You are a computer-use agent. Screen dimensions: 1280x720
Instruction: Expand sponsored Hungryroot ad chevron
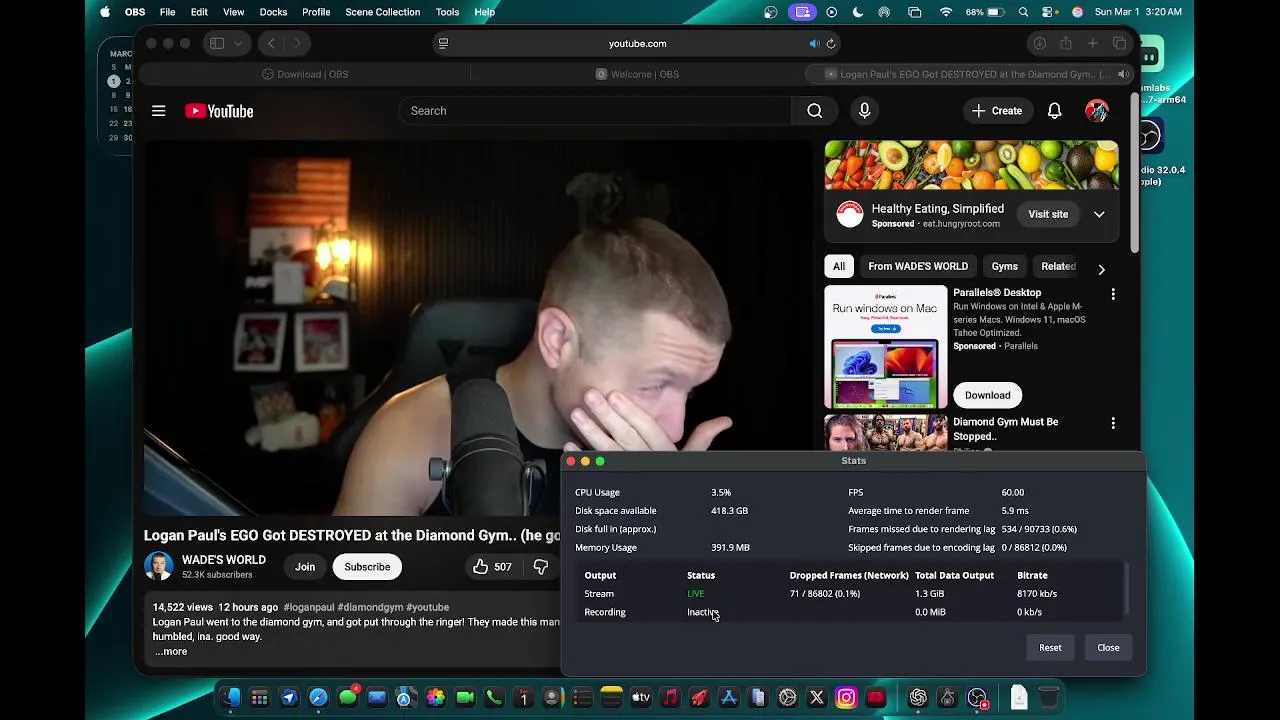tap(1099, 214)
